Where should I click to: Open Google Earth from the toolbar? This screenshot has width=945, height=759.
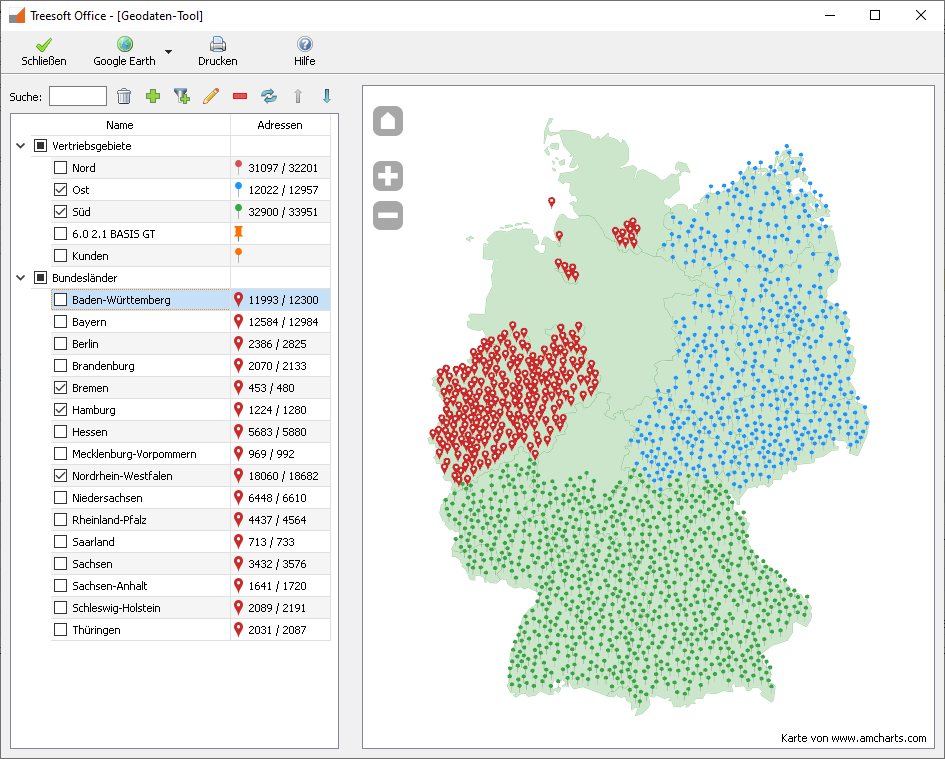[125, 52]
